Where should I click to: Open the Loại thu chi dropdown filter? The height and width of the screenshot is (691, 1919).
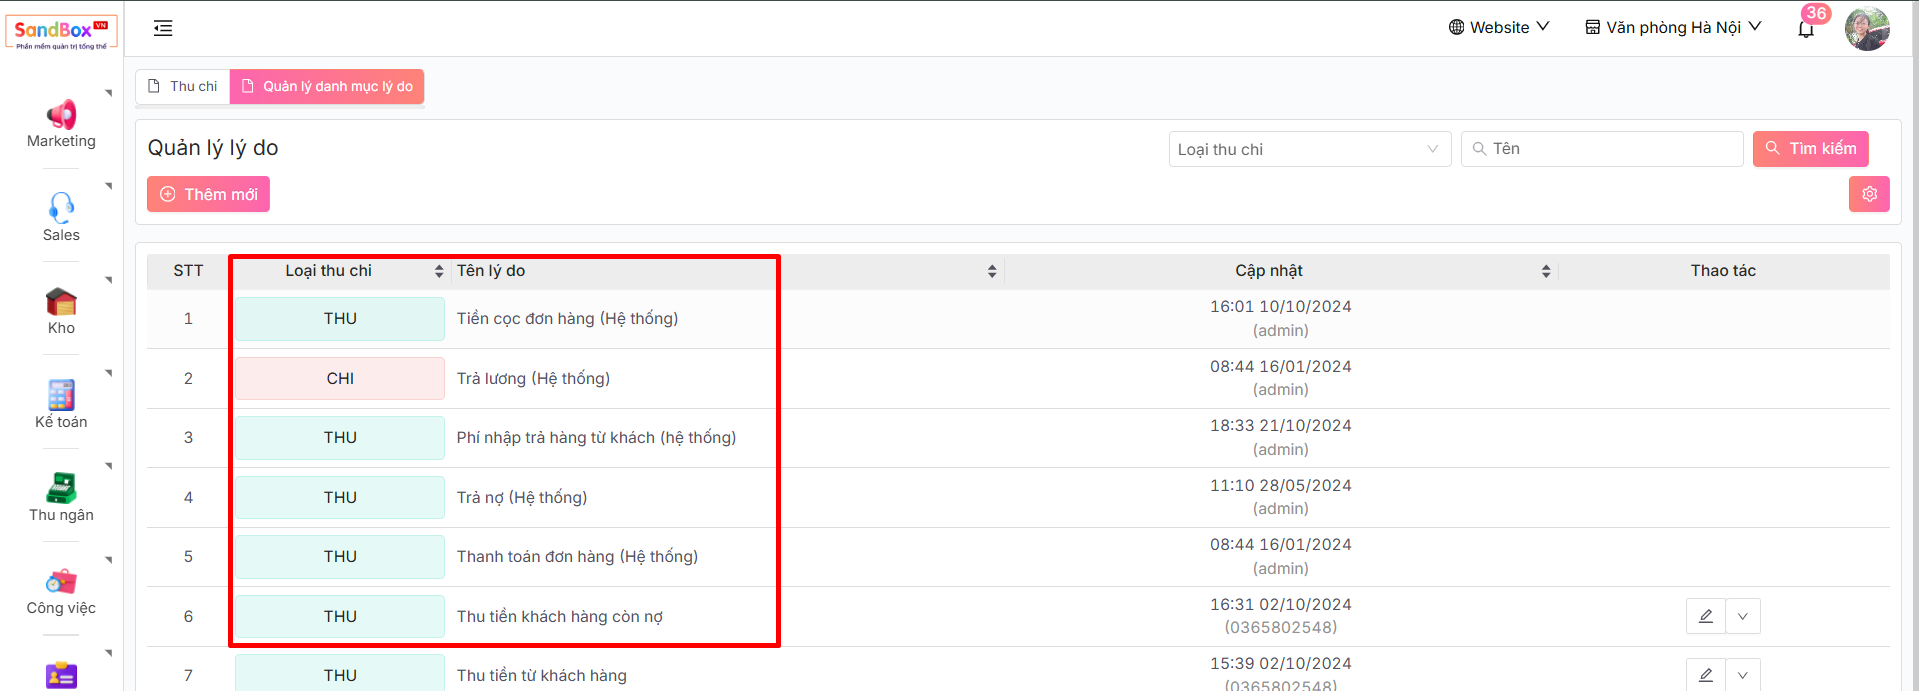click(x=1309, y=149)
